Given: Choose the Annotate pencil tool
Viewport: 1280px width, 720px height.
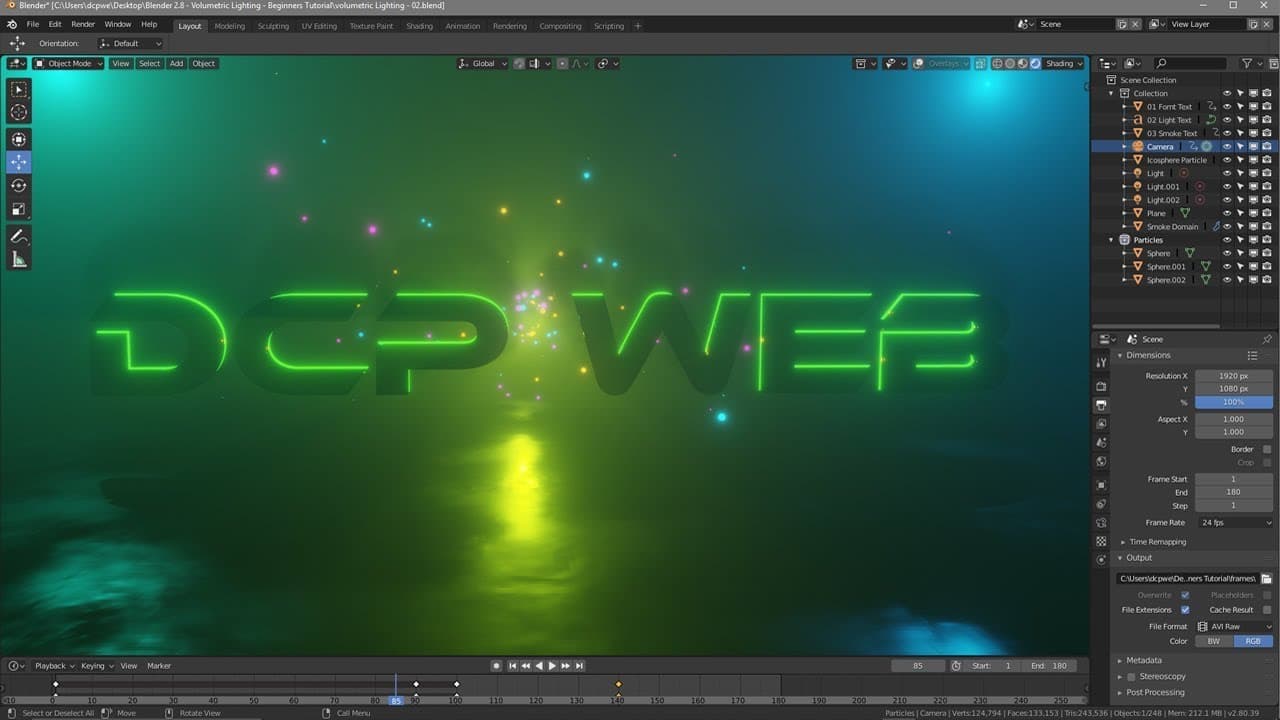Looking at the screenshot, I should (x=19, y=237).
